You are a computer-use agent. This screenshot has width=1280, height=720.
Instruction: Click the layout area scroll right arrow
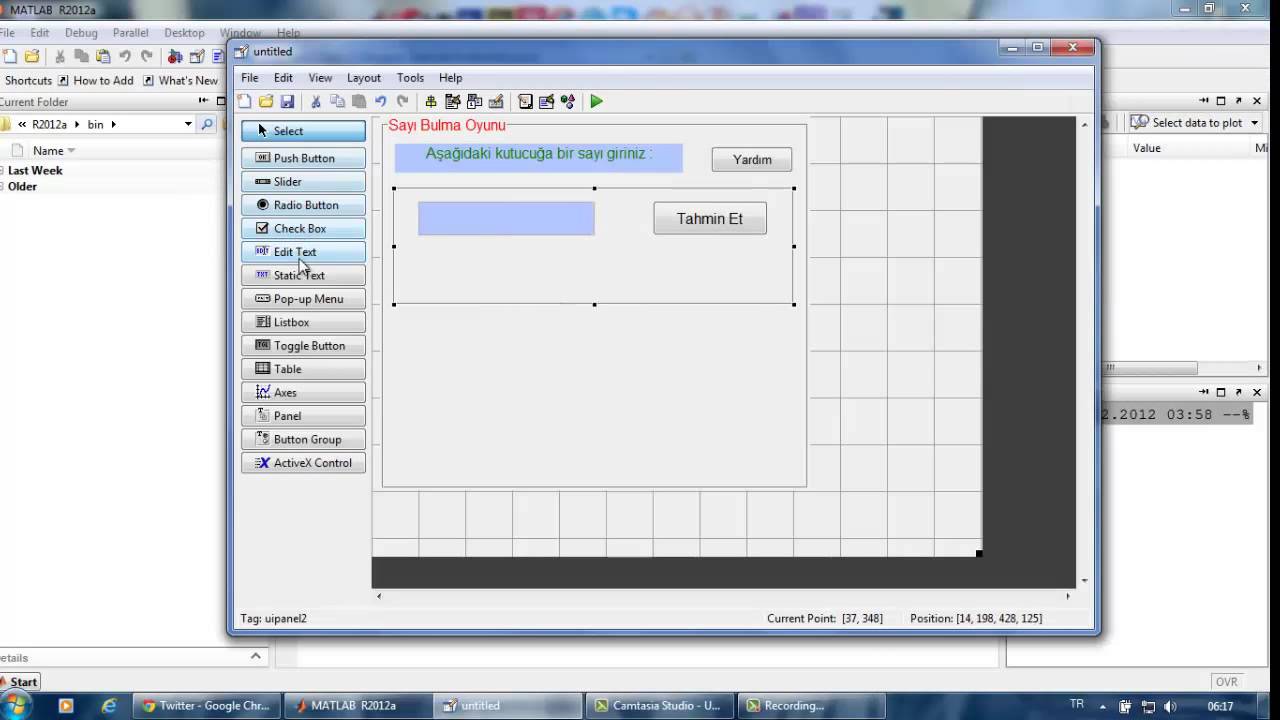click(x=1068, y=596)
